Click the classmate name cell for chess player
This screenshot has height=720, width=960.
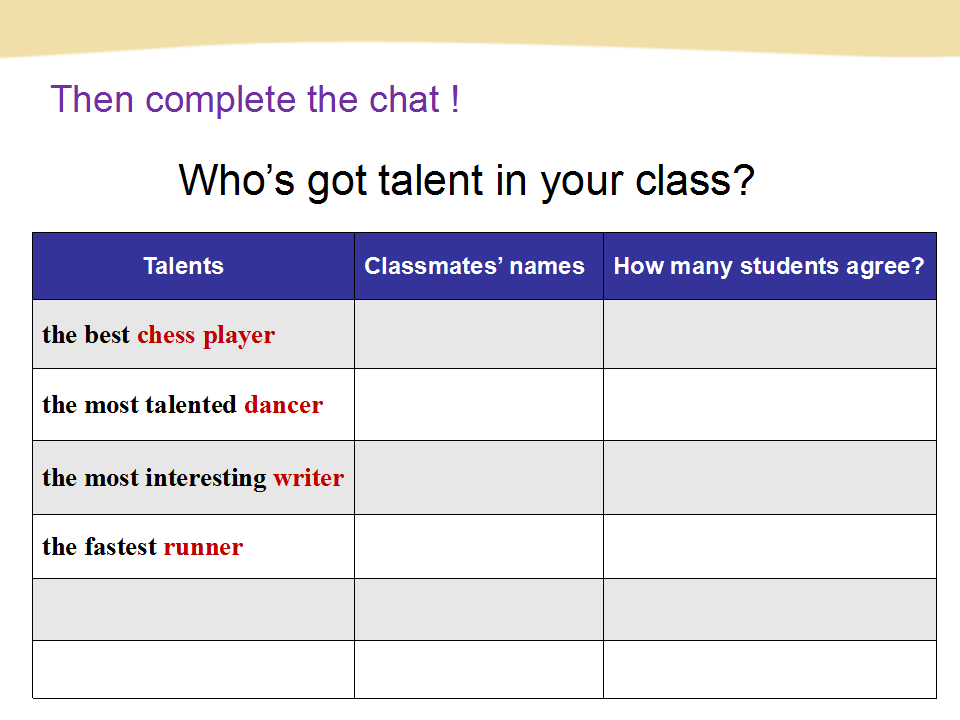click(x=478, y=335)
